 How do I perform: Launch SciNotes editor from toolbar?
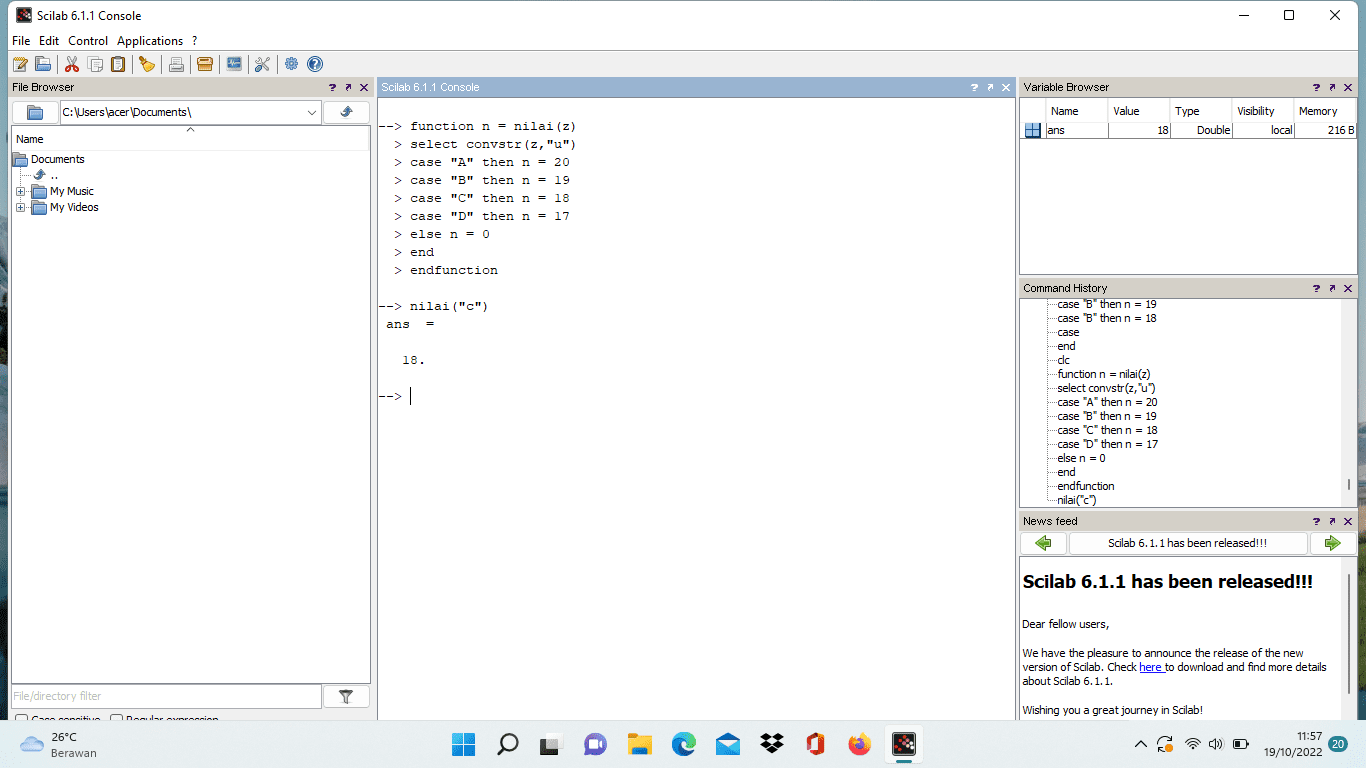coord(20,64)
